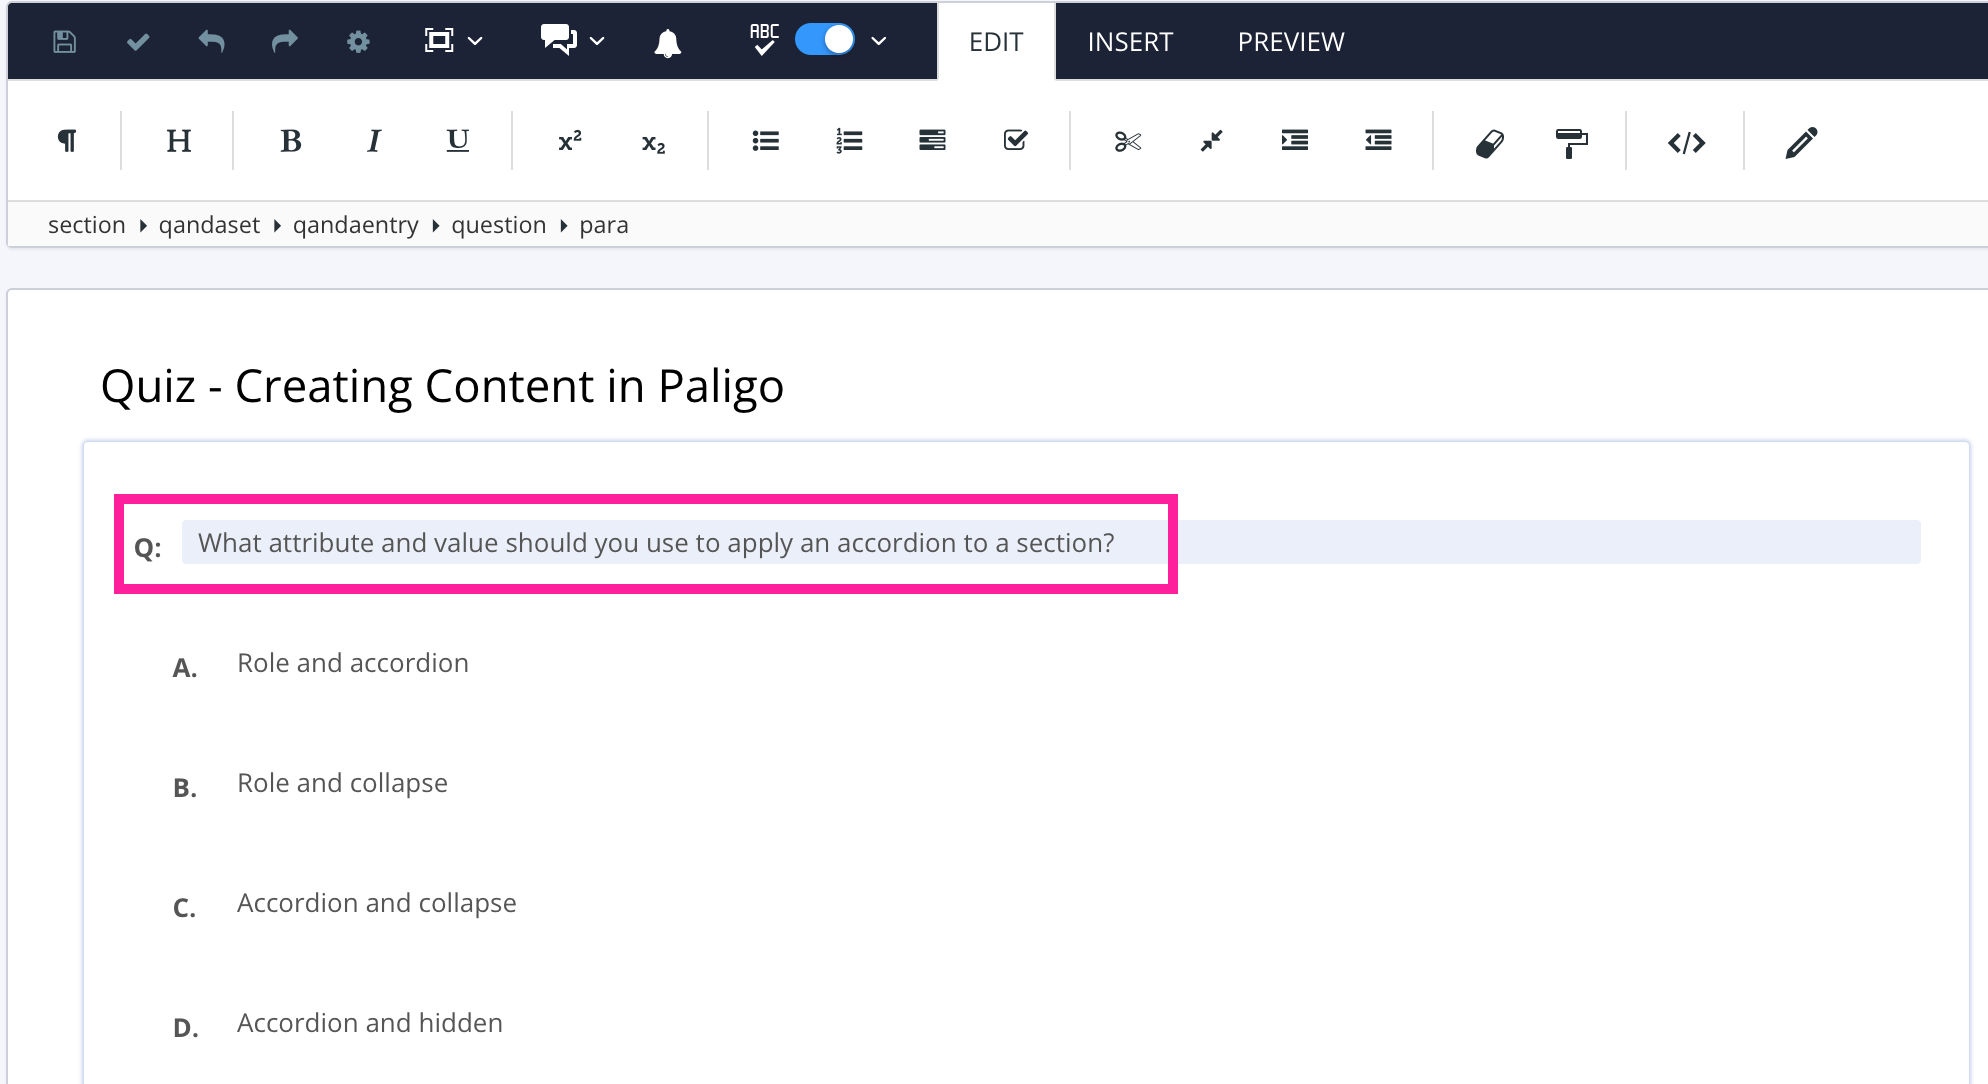Click the Undo arrow icon
This screenshot has width=1988, height=1084.
pos(210,40)
